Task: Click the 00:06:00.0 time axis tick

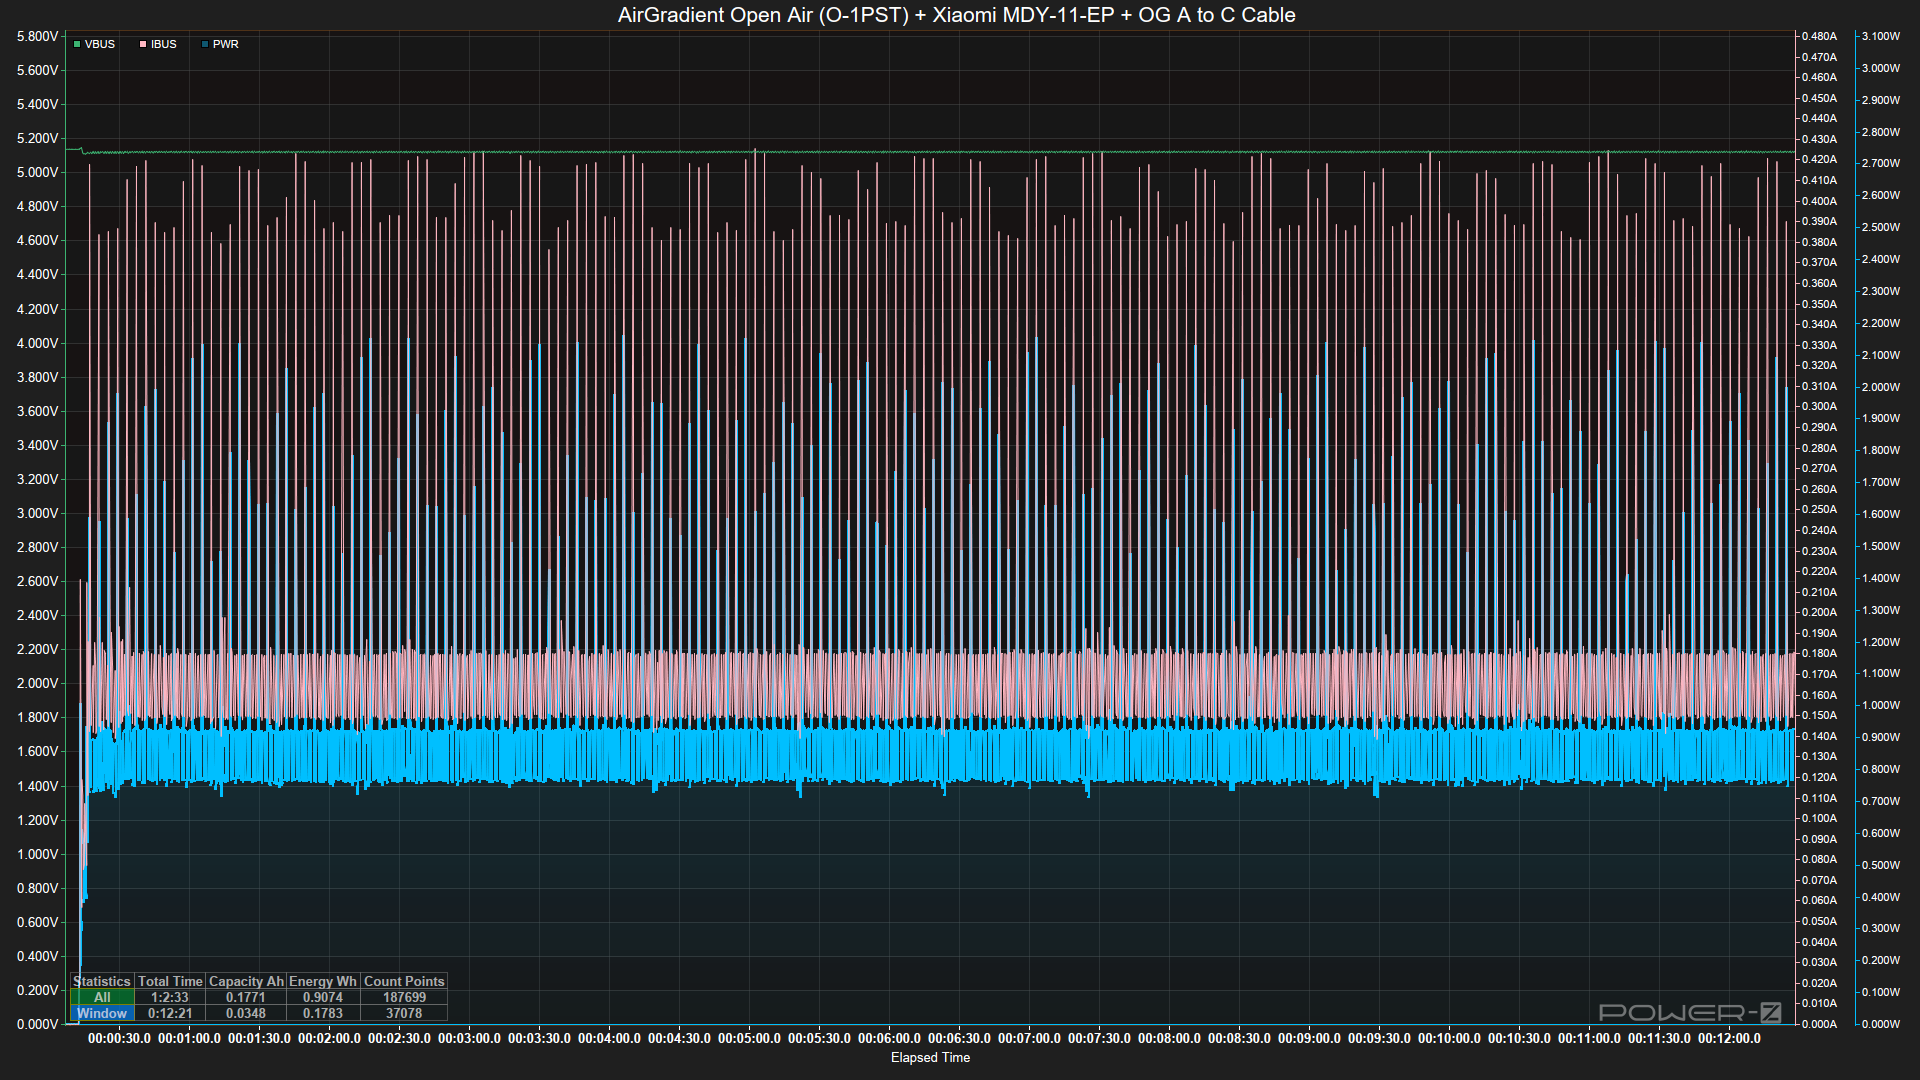Action: click(889, 1038)
